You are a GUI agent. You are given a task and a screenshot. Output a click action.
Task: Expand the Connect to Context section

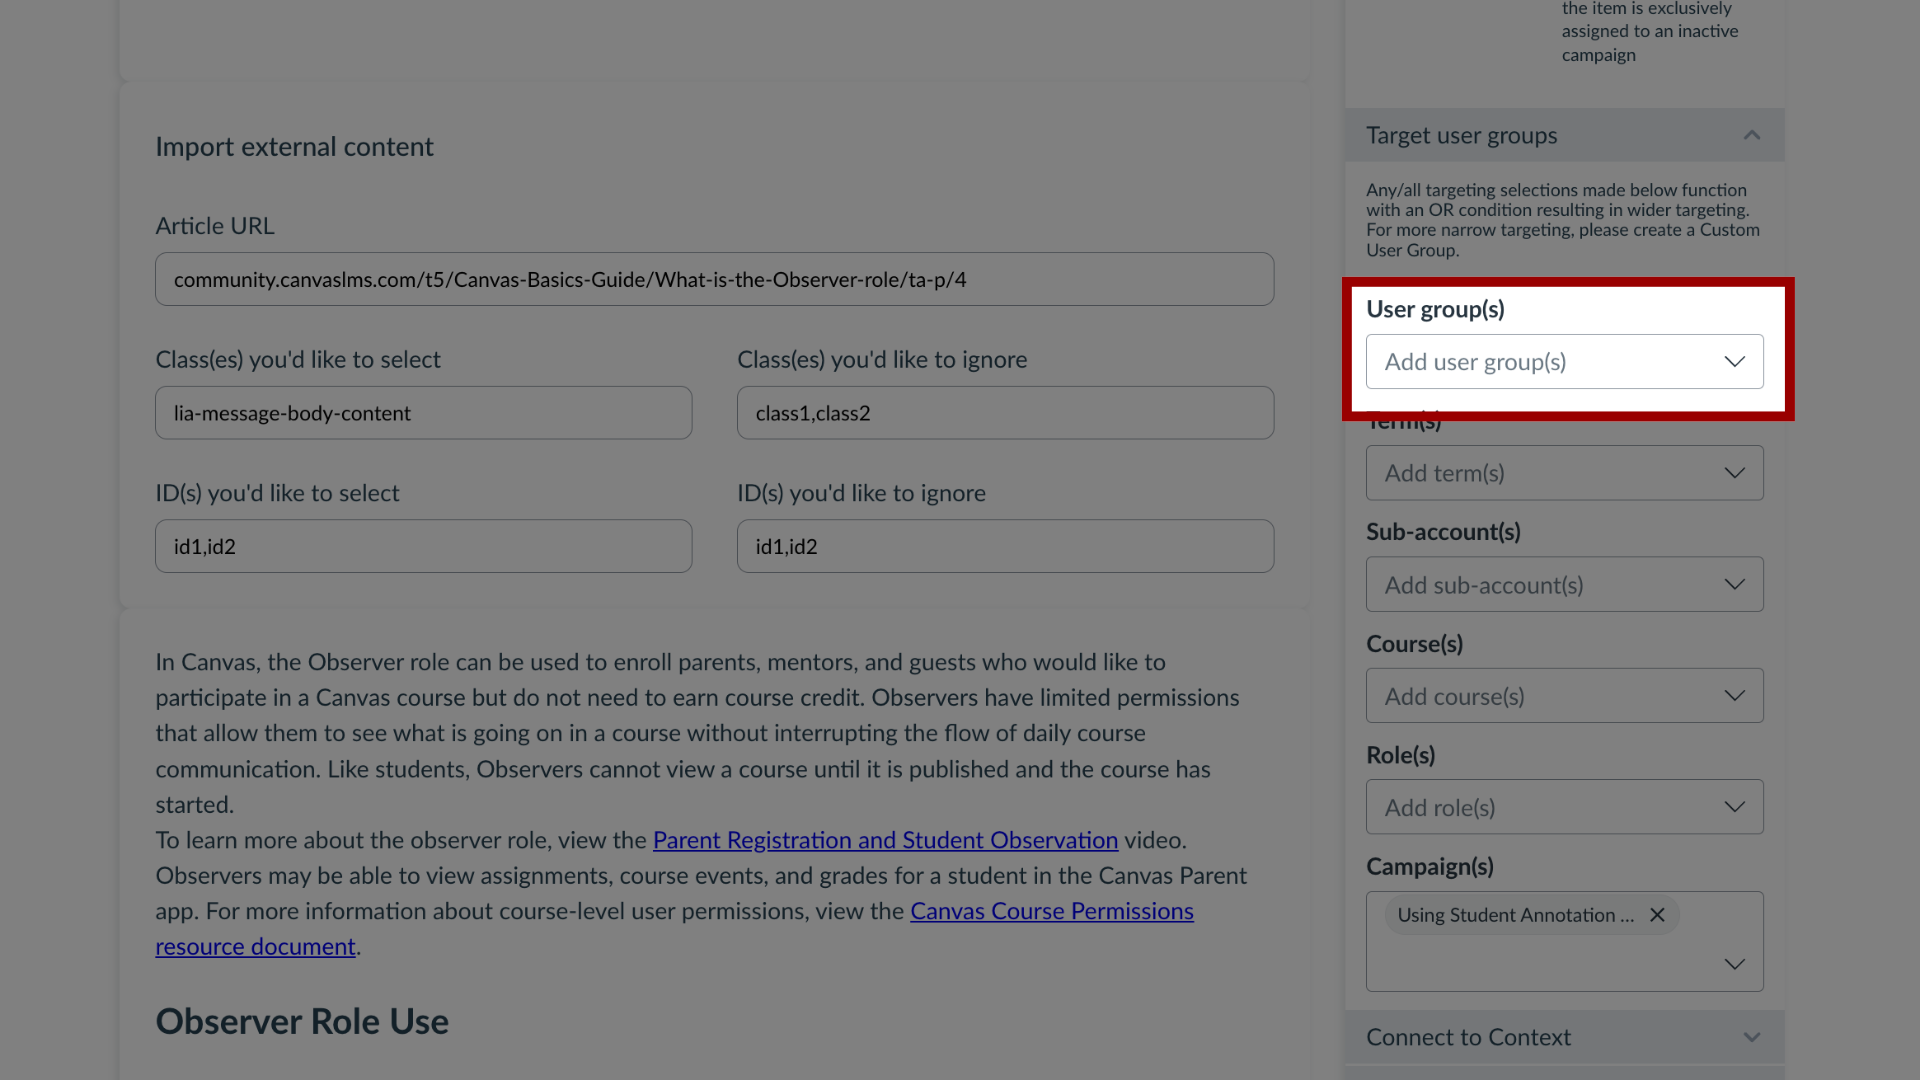[1750, 1036]
